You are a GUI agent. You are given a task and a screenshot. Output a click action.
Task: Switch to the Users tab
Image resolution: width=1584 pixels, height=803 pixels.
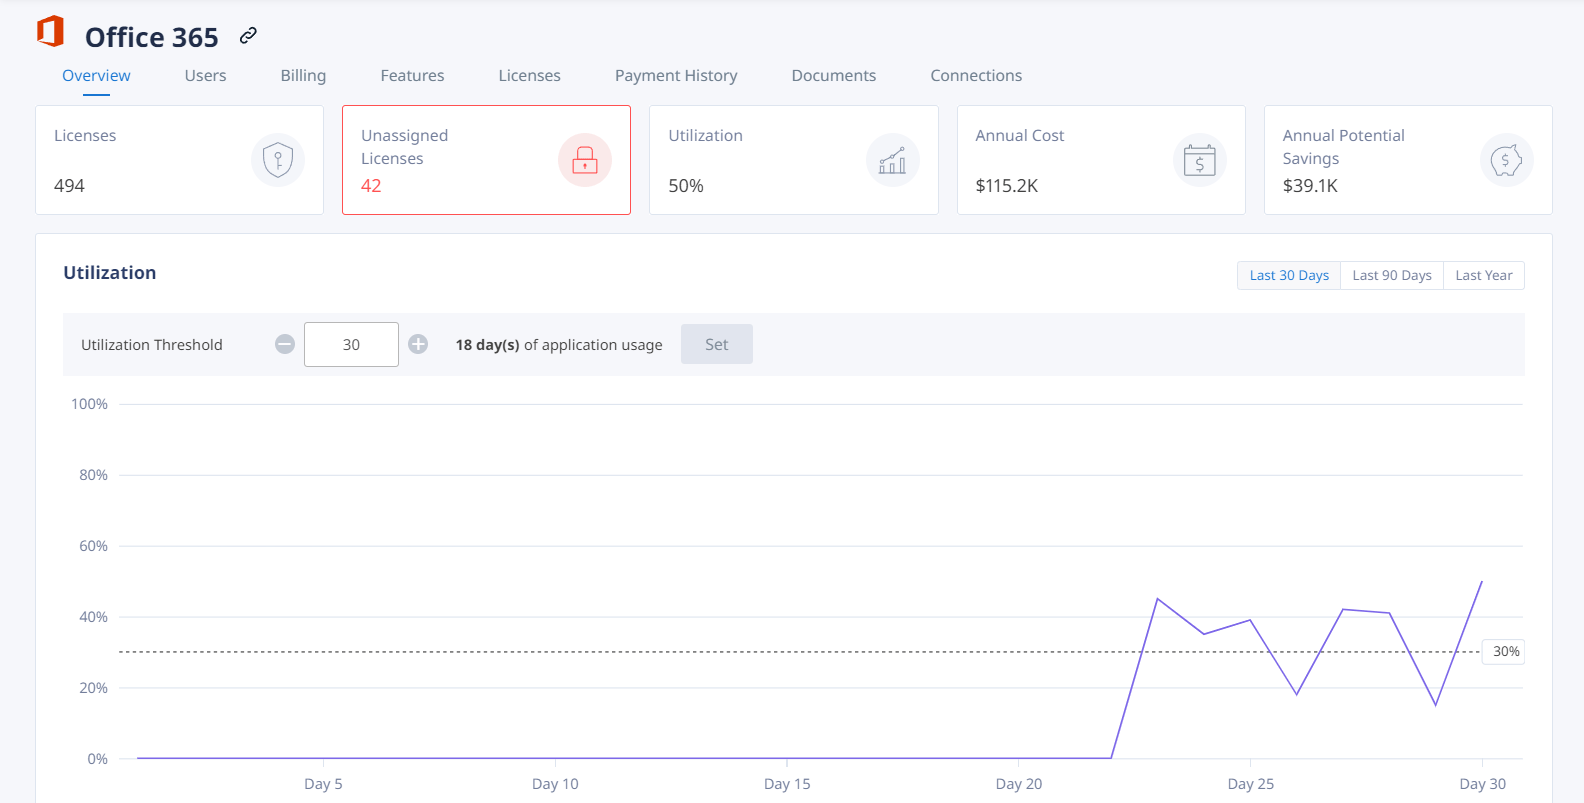coord(205,76)
